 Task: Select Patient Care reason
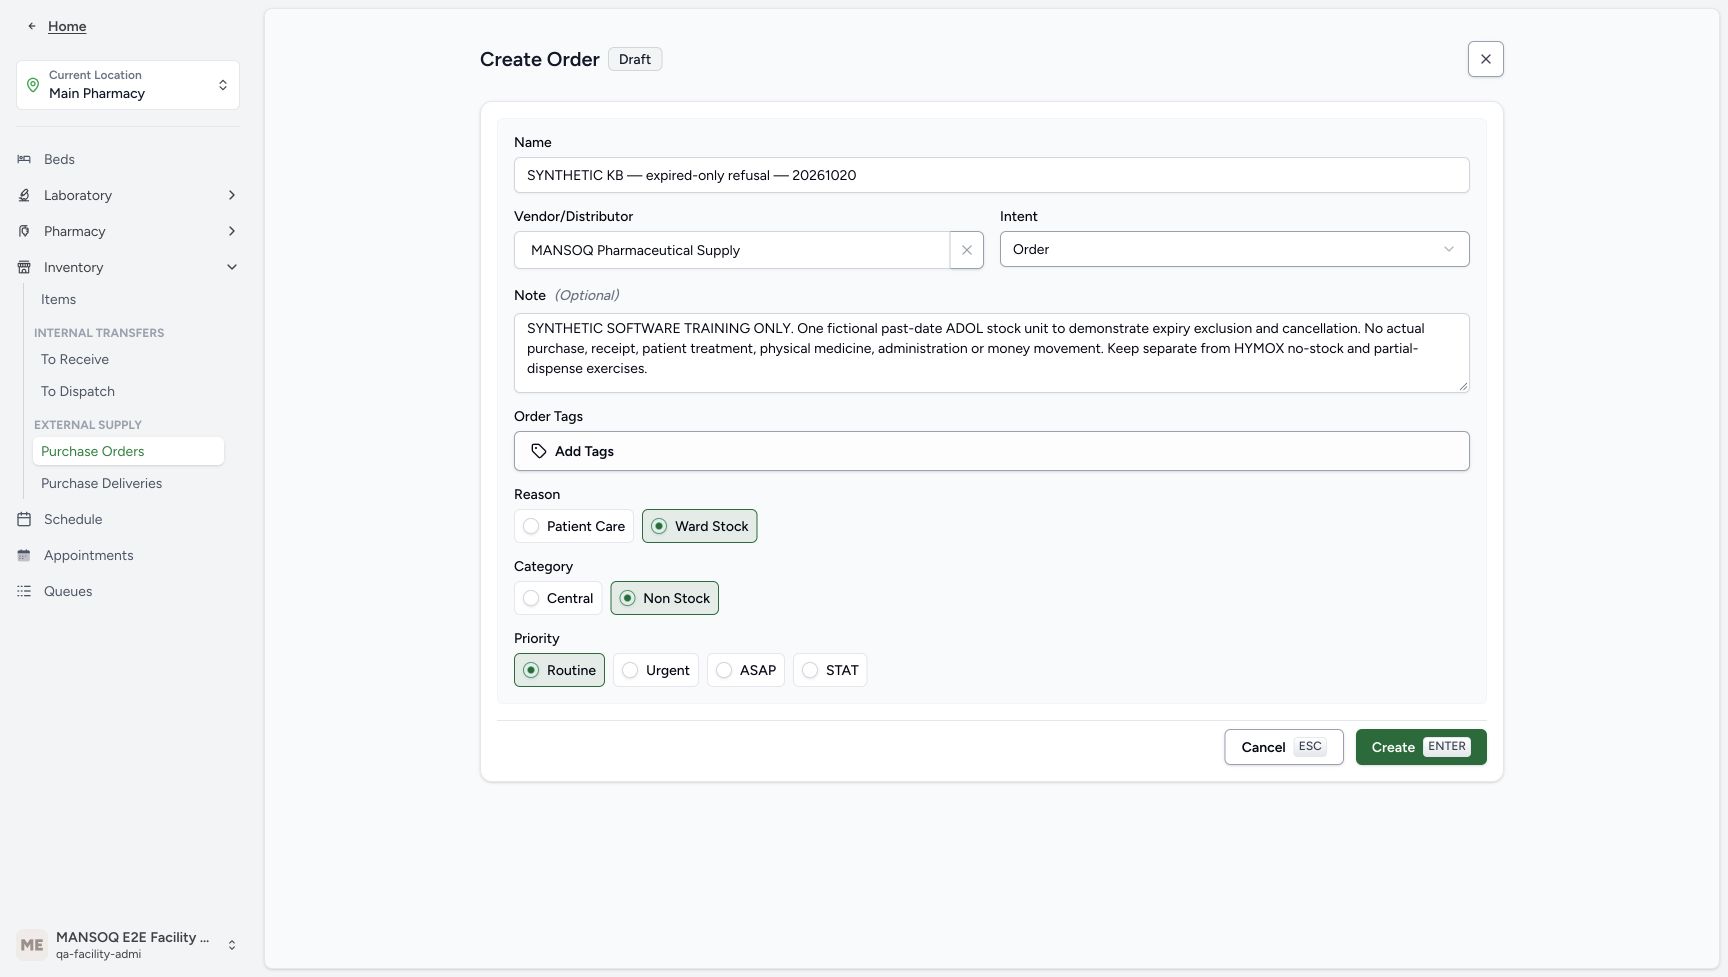[574, 526]
